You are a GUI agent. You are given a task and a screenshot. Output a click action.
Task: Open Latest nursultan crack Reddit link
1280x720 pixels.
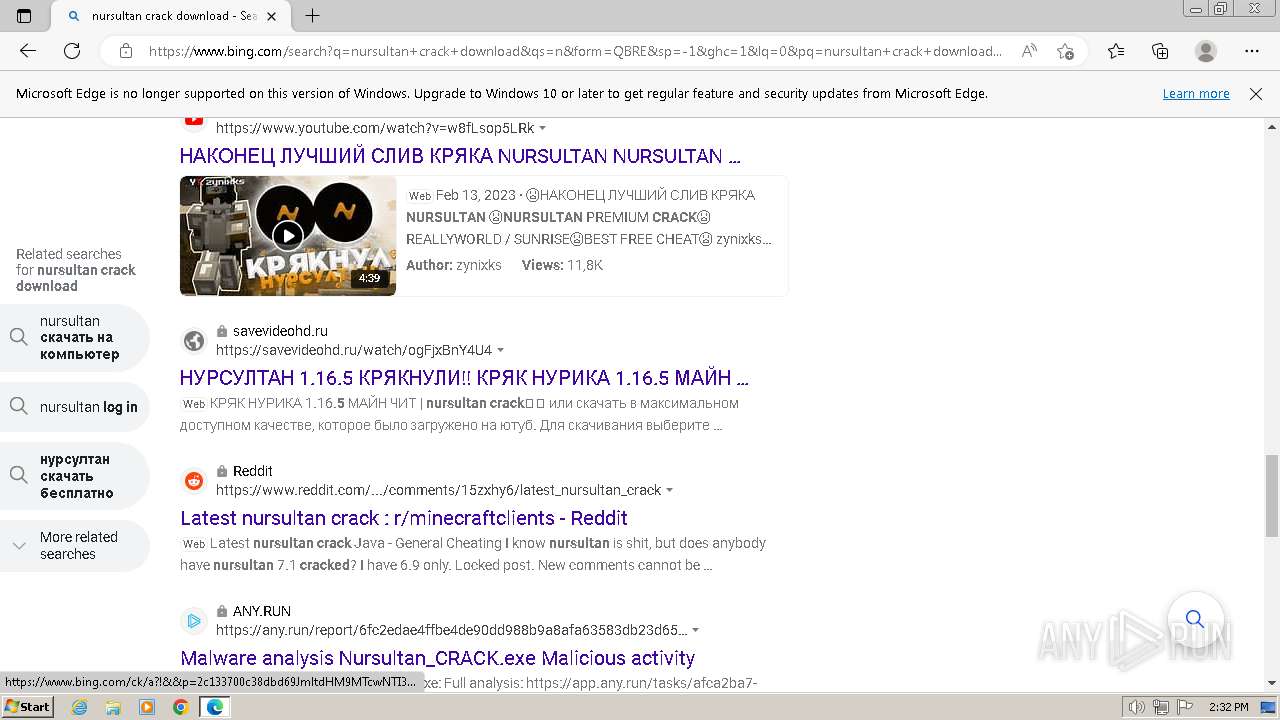404,518
